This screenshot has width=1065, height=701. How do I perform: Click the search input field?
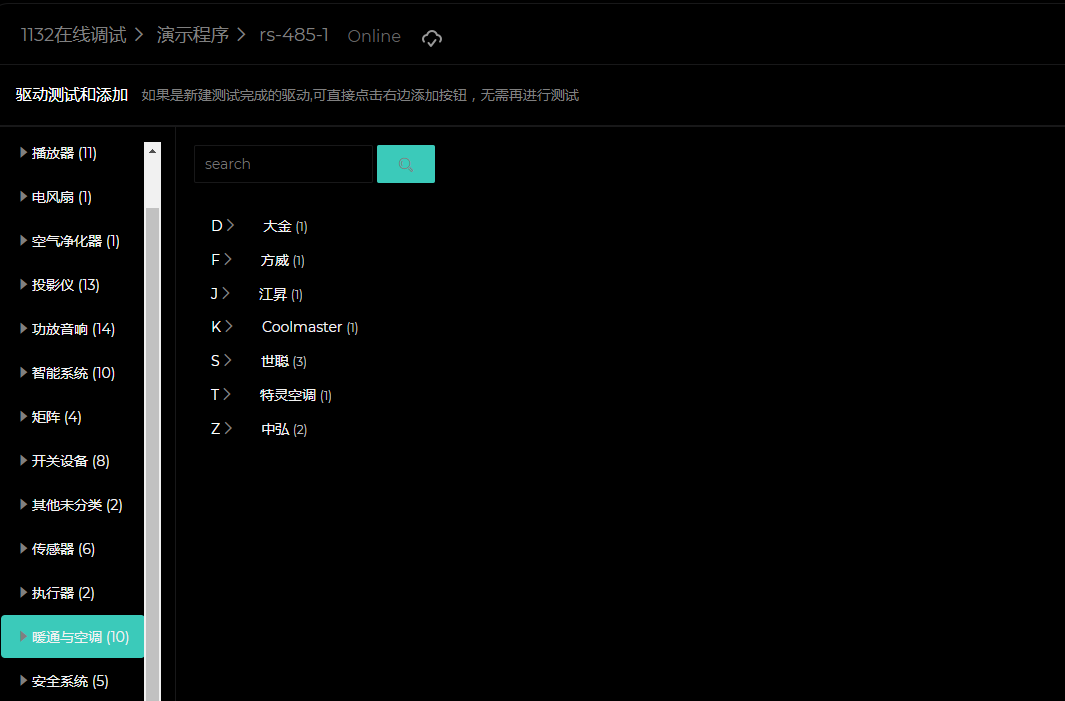(x=283, y=164)
